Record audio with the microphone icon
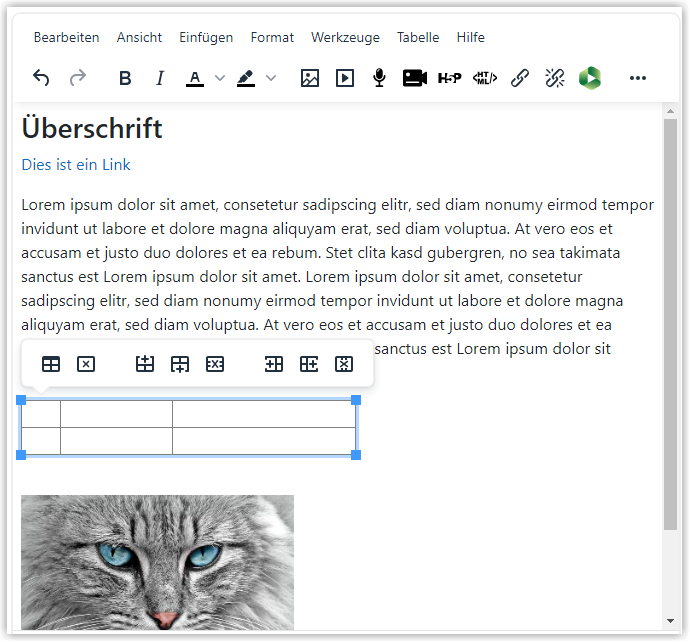This screenshot has height=642, width=690. [x=379, y=78]
